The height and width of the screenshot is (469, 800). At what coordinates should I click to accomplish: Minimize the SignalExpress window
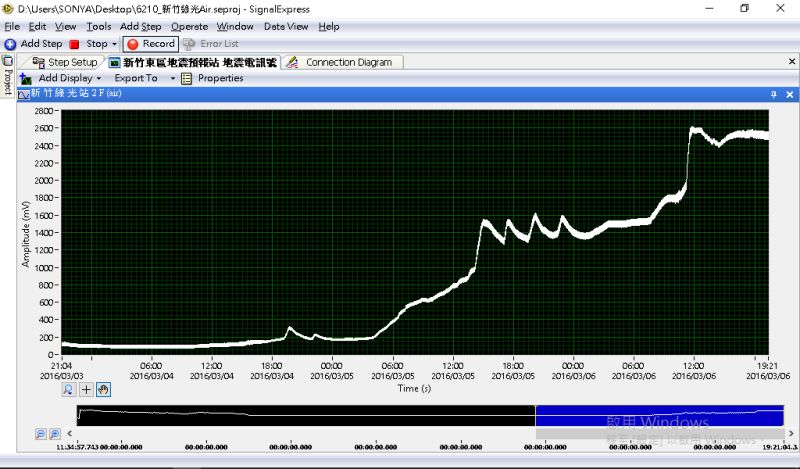(709, 8)
